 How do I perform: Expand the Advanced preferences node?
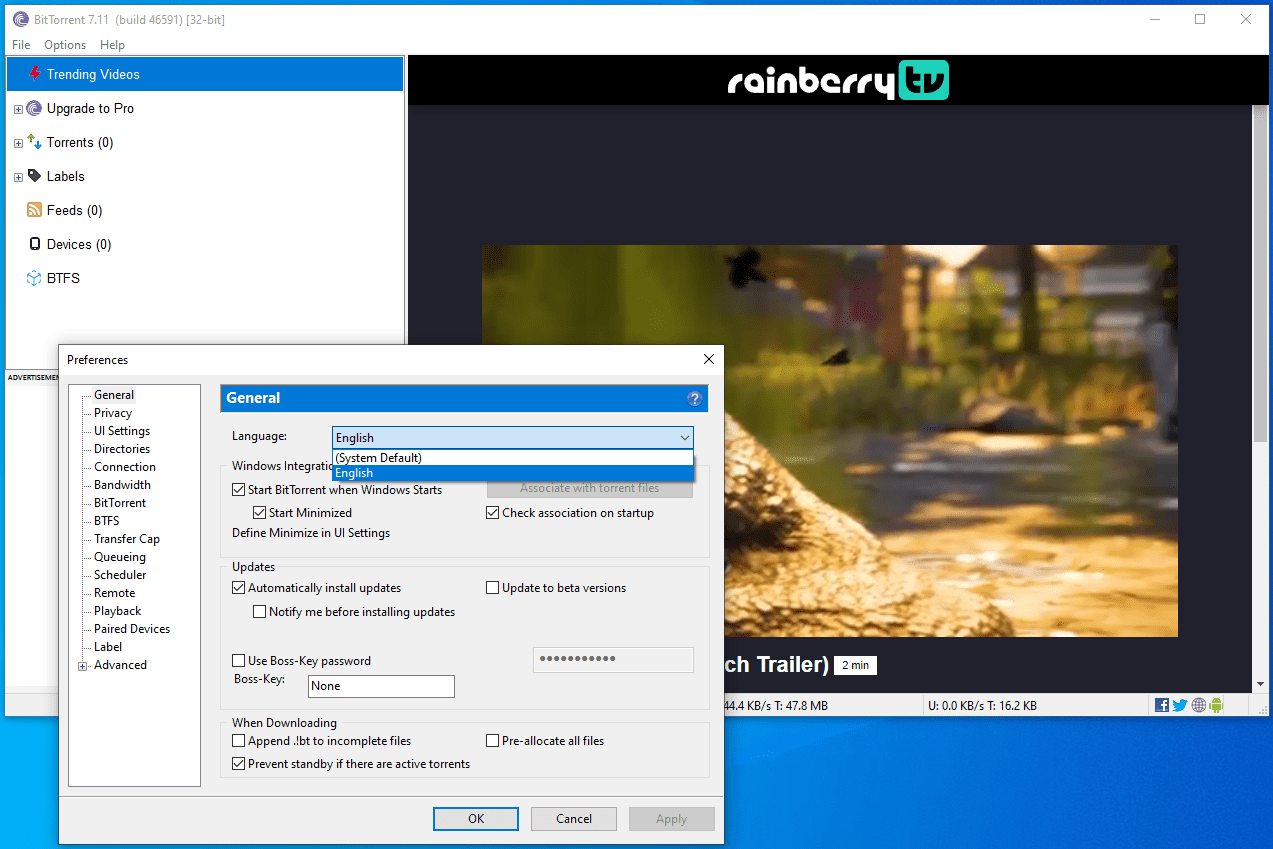point(82,666)
